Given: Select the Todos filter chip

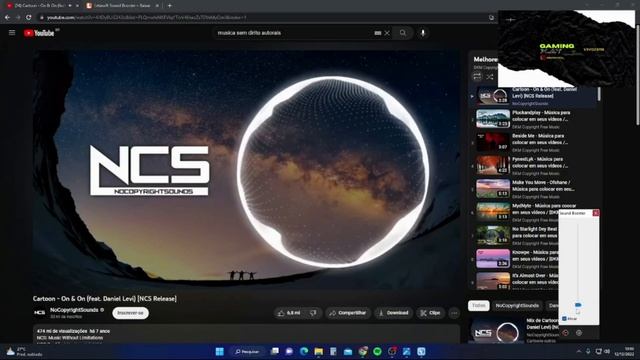Looking at the screenshot, I should pyautogui.click(x=479, y=306).
